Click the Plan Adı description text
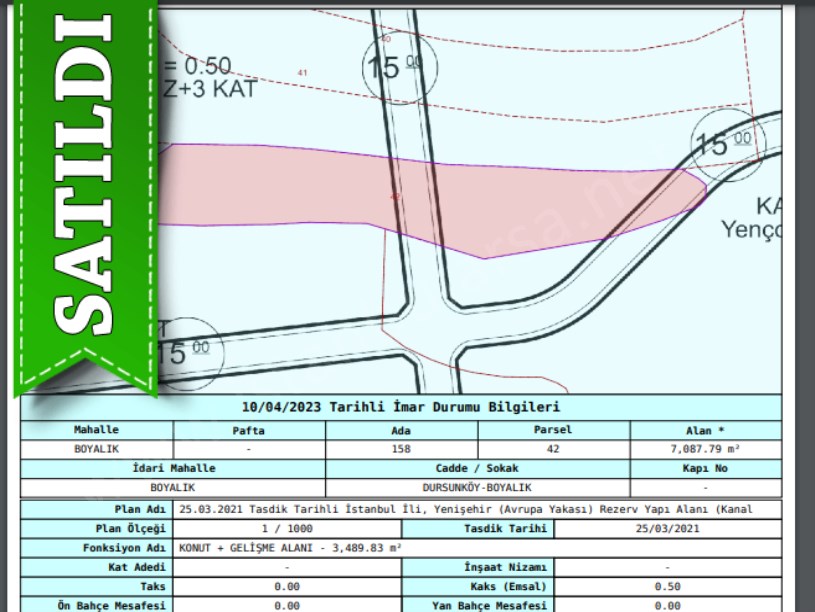 [x=465, y=509]
